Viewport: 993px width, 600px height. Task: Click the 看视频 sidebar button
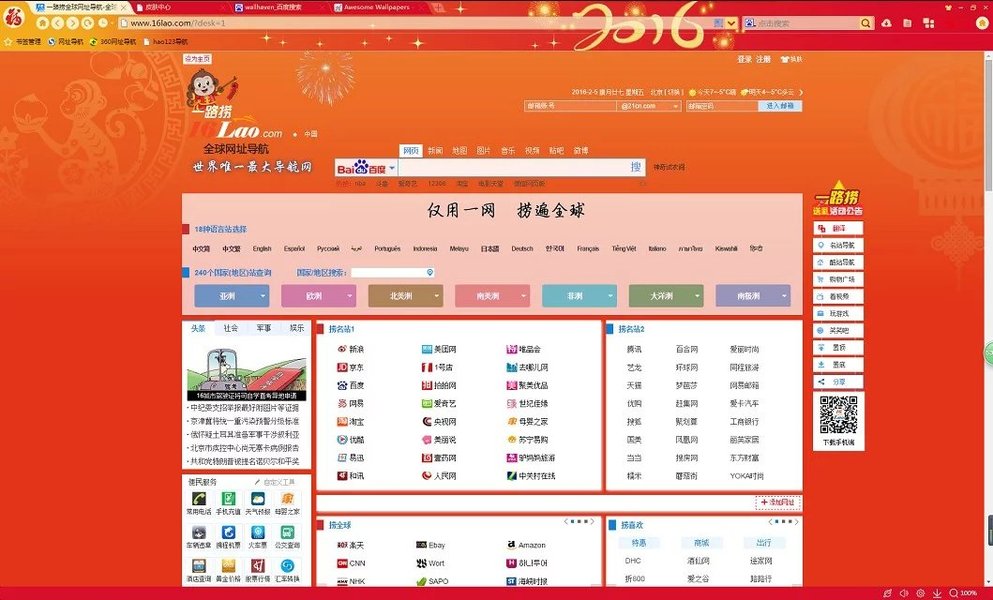[838, 297]
